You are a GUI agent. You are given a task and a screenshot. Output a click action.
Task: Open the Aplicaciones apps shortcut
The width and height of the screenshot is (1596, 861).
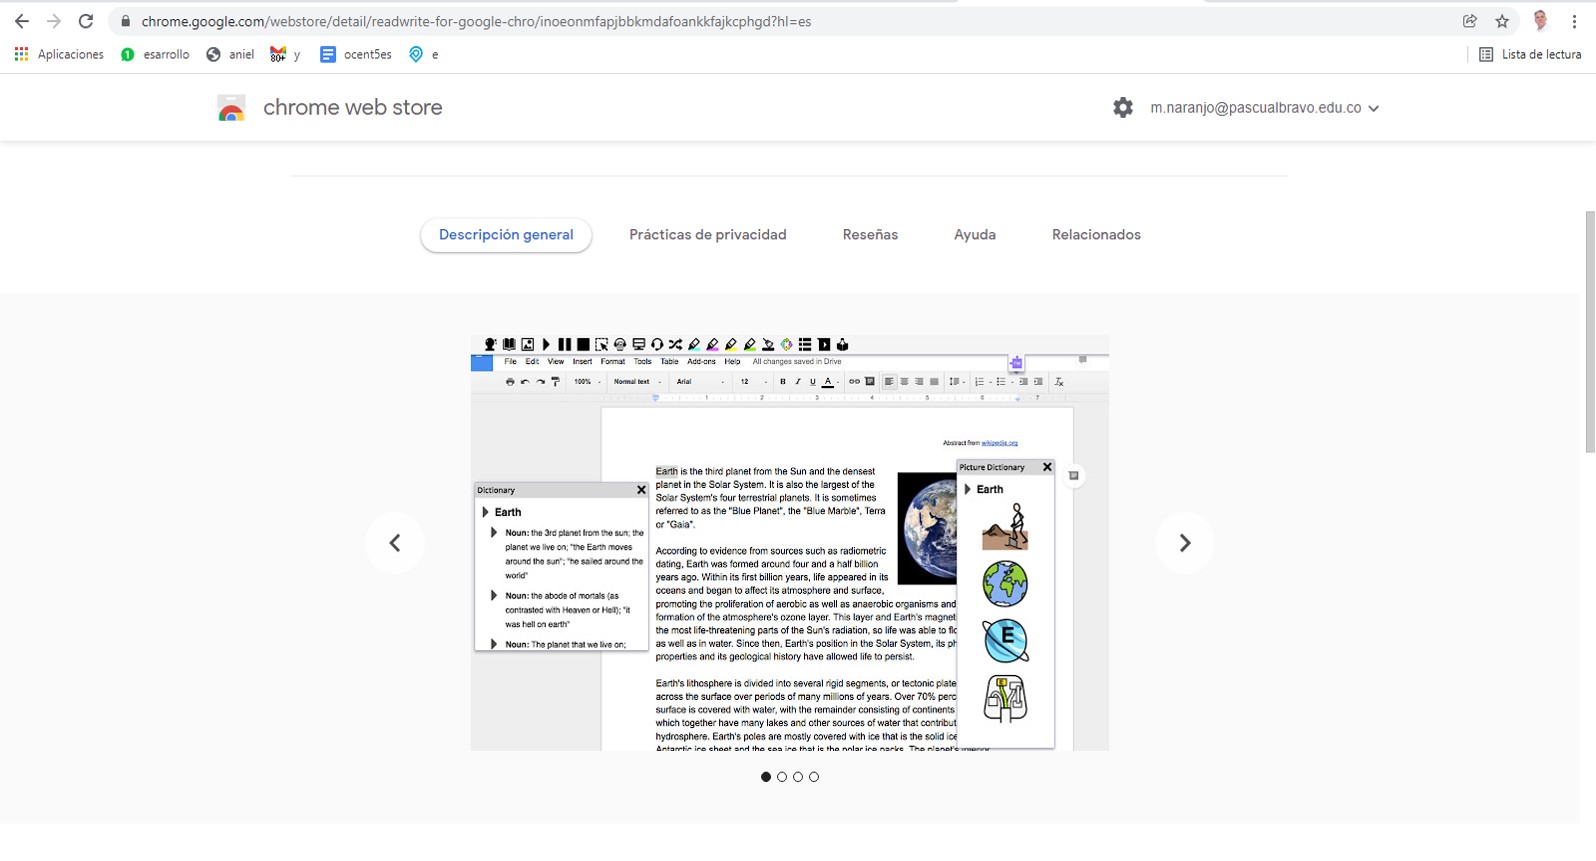[59, 54]
